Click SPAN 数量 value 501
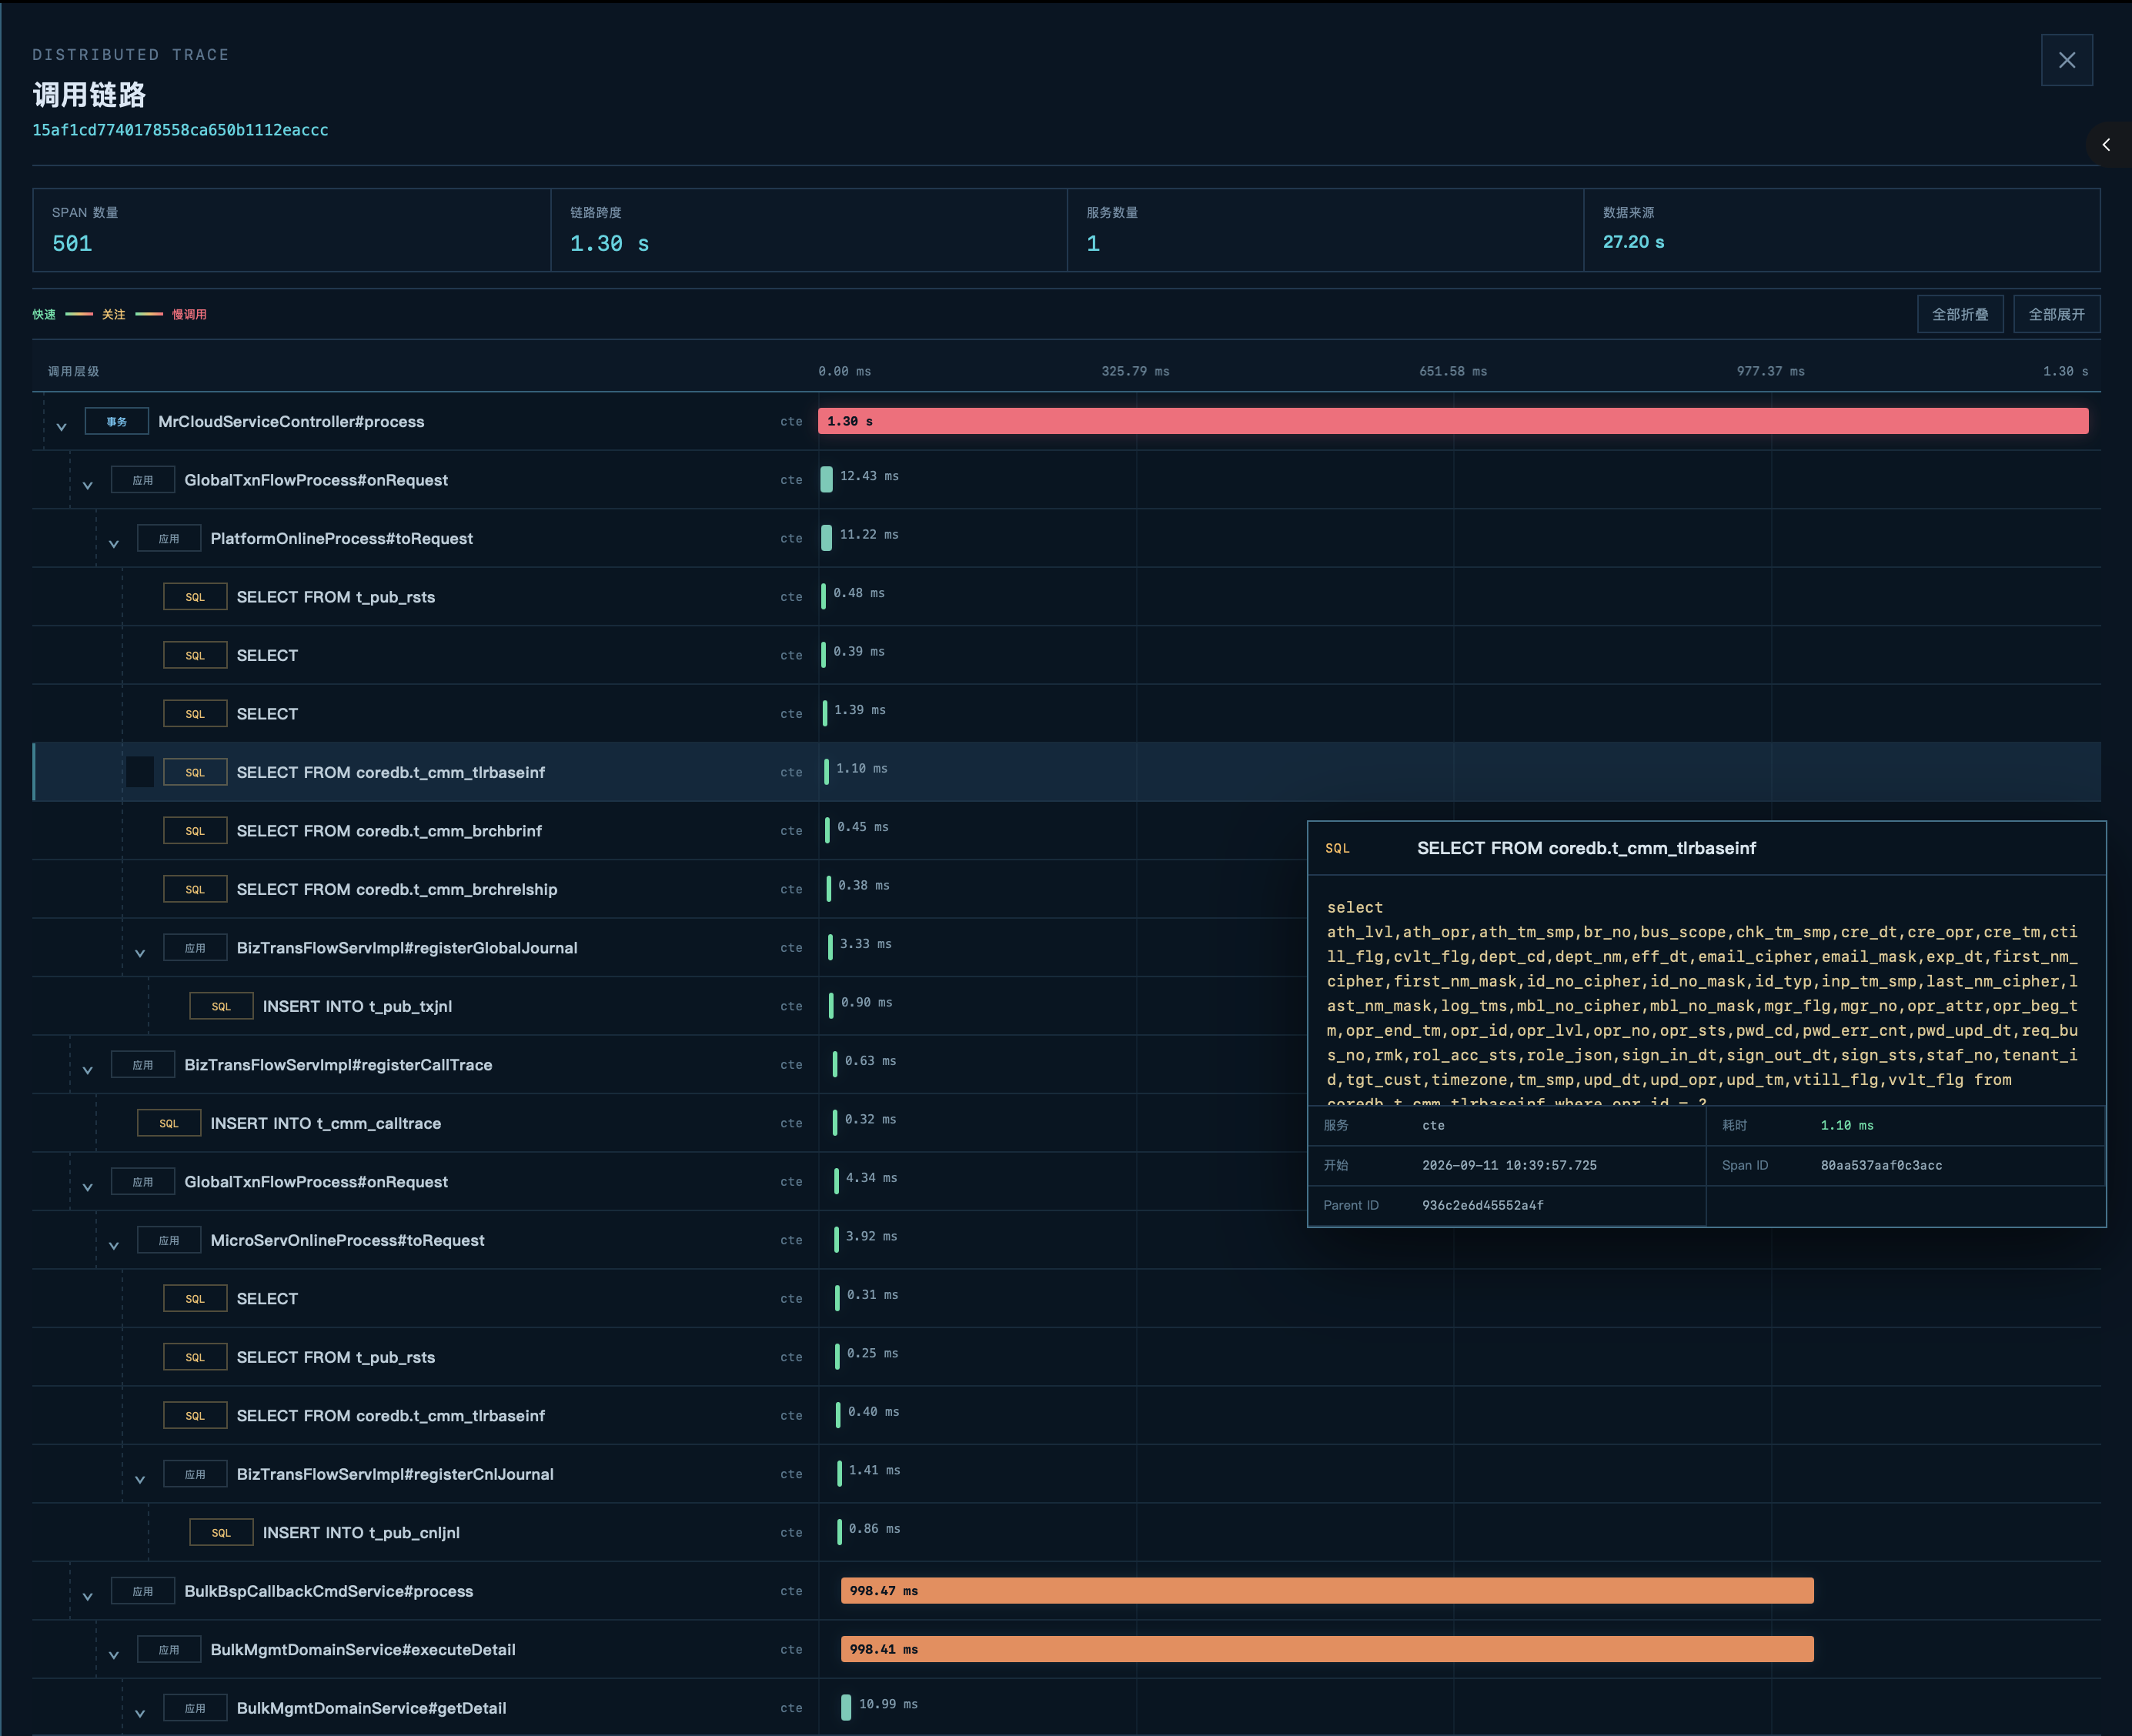This screenshot has height=1736, width=2132. pyautogui.click(x=72, y=244)
